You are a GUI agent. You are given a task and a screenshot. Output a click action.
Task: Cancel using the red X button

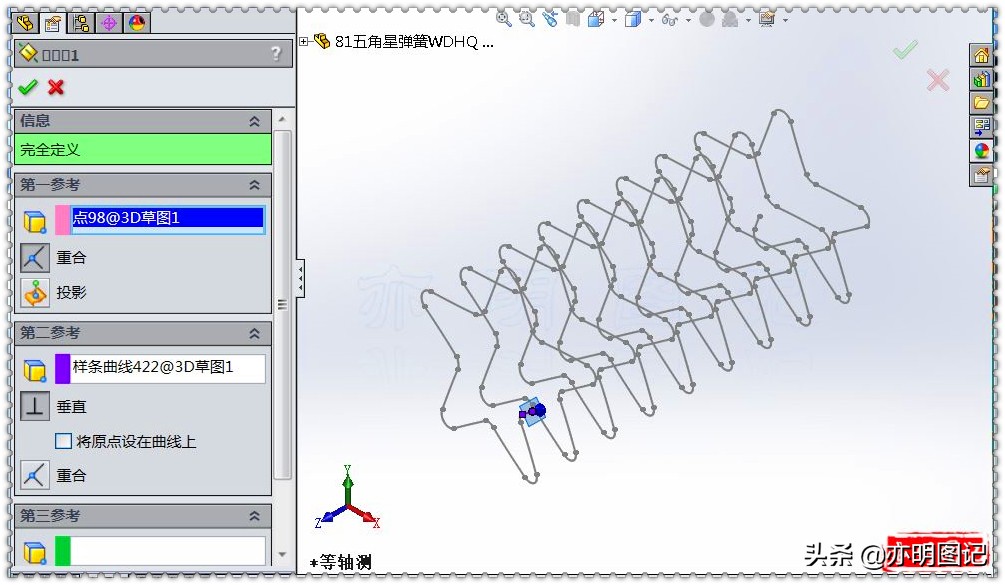point(56,87)
